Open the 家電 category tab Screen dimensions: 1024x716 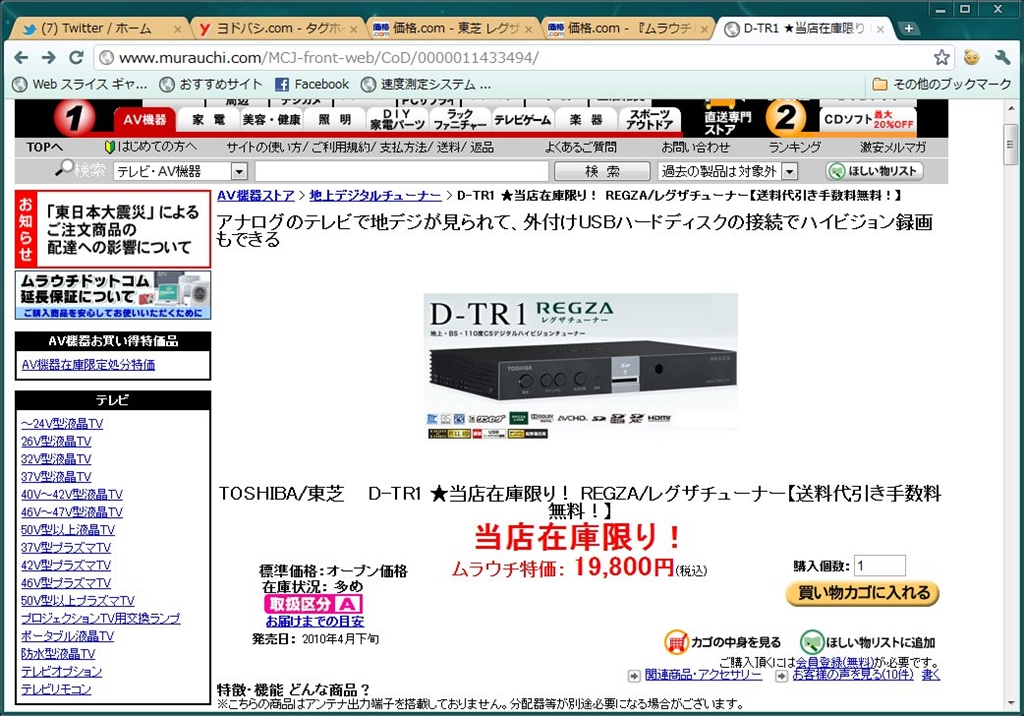tap(208, 119)
